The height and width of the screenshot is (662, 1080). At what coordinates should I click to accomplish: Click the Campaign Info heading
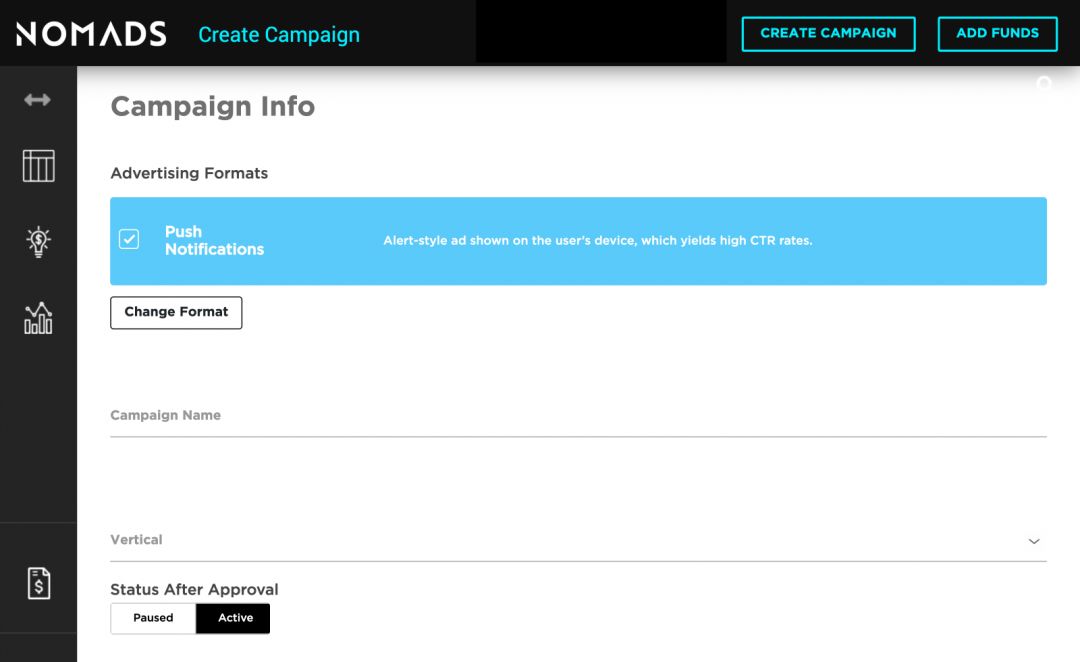(212, 107)
